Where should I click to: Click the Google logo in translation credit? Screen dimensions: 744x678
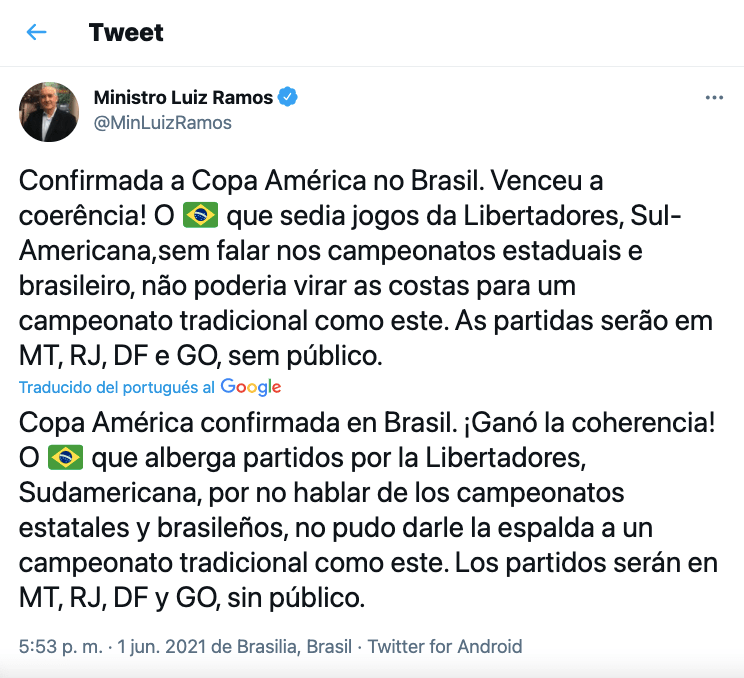coord(251,387)
